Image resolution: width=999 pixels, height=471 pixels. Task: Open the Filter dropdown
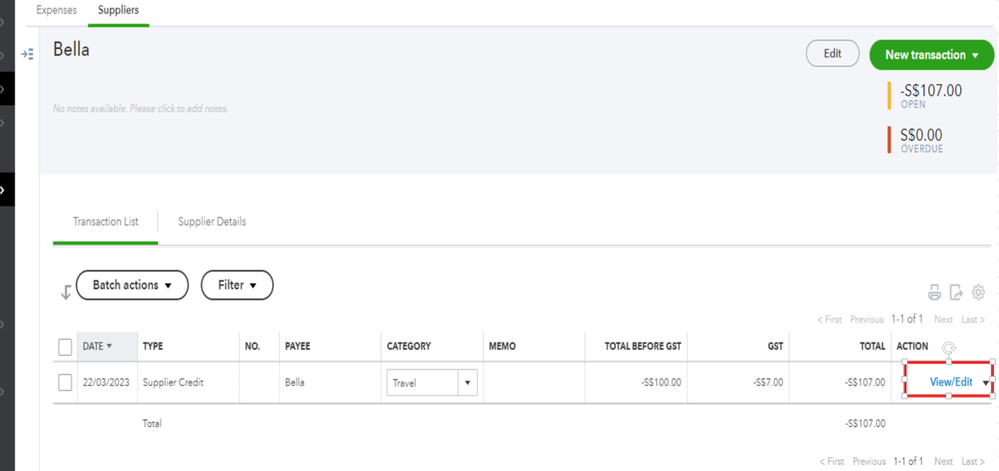pos(237,285)
